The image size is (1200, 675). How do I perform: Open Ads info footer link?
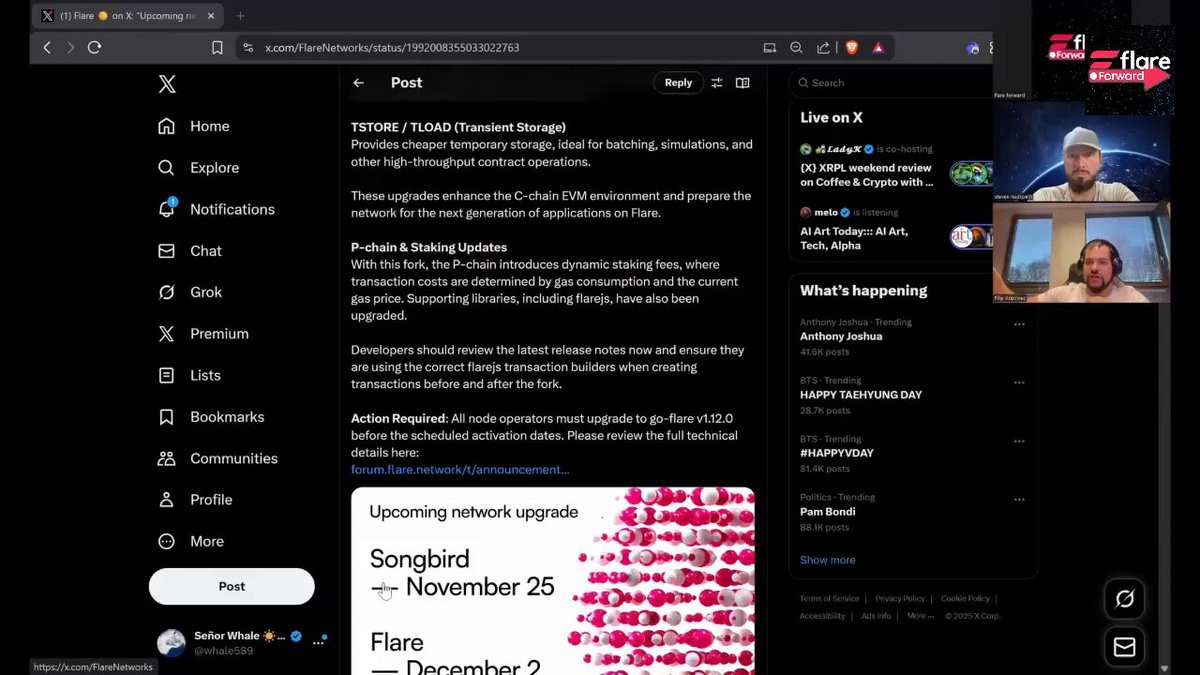[x=876, y=616]
